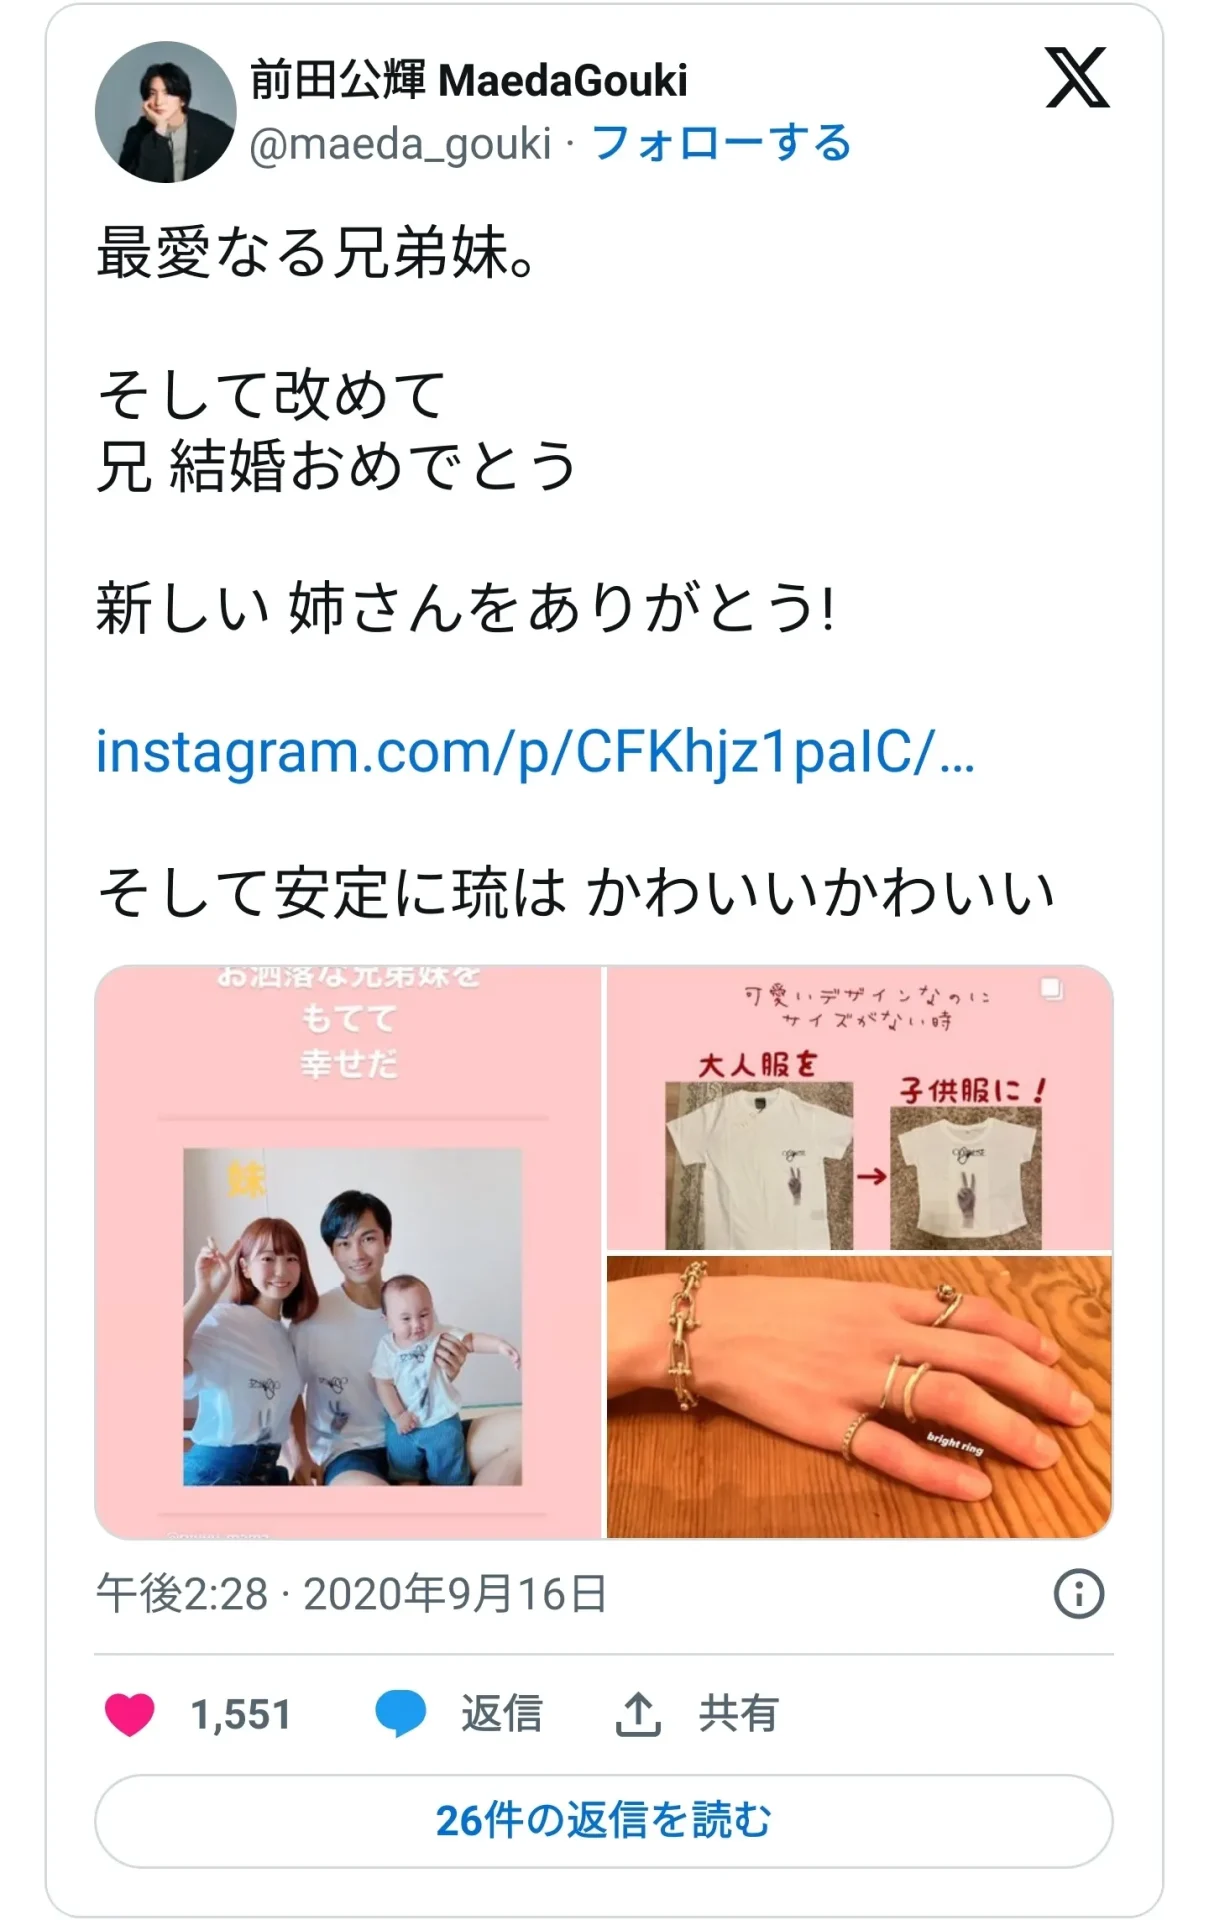Screen dimensions: 1209x1920
Task: Tap the multi-image indicator on T-shirt picture
Action: (1051, 989)
